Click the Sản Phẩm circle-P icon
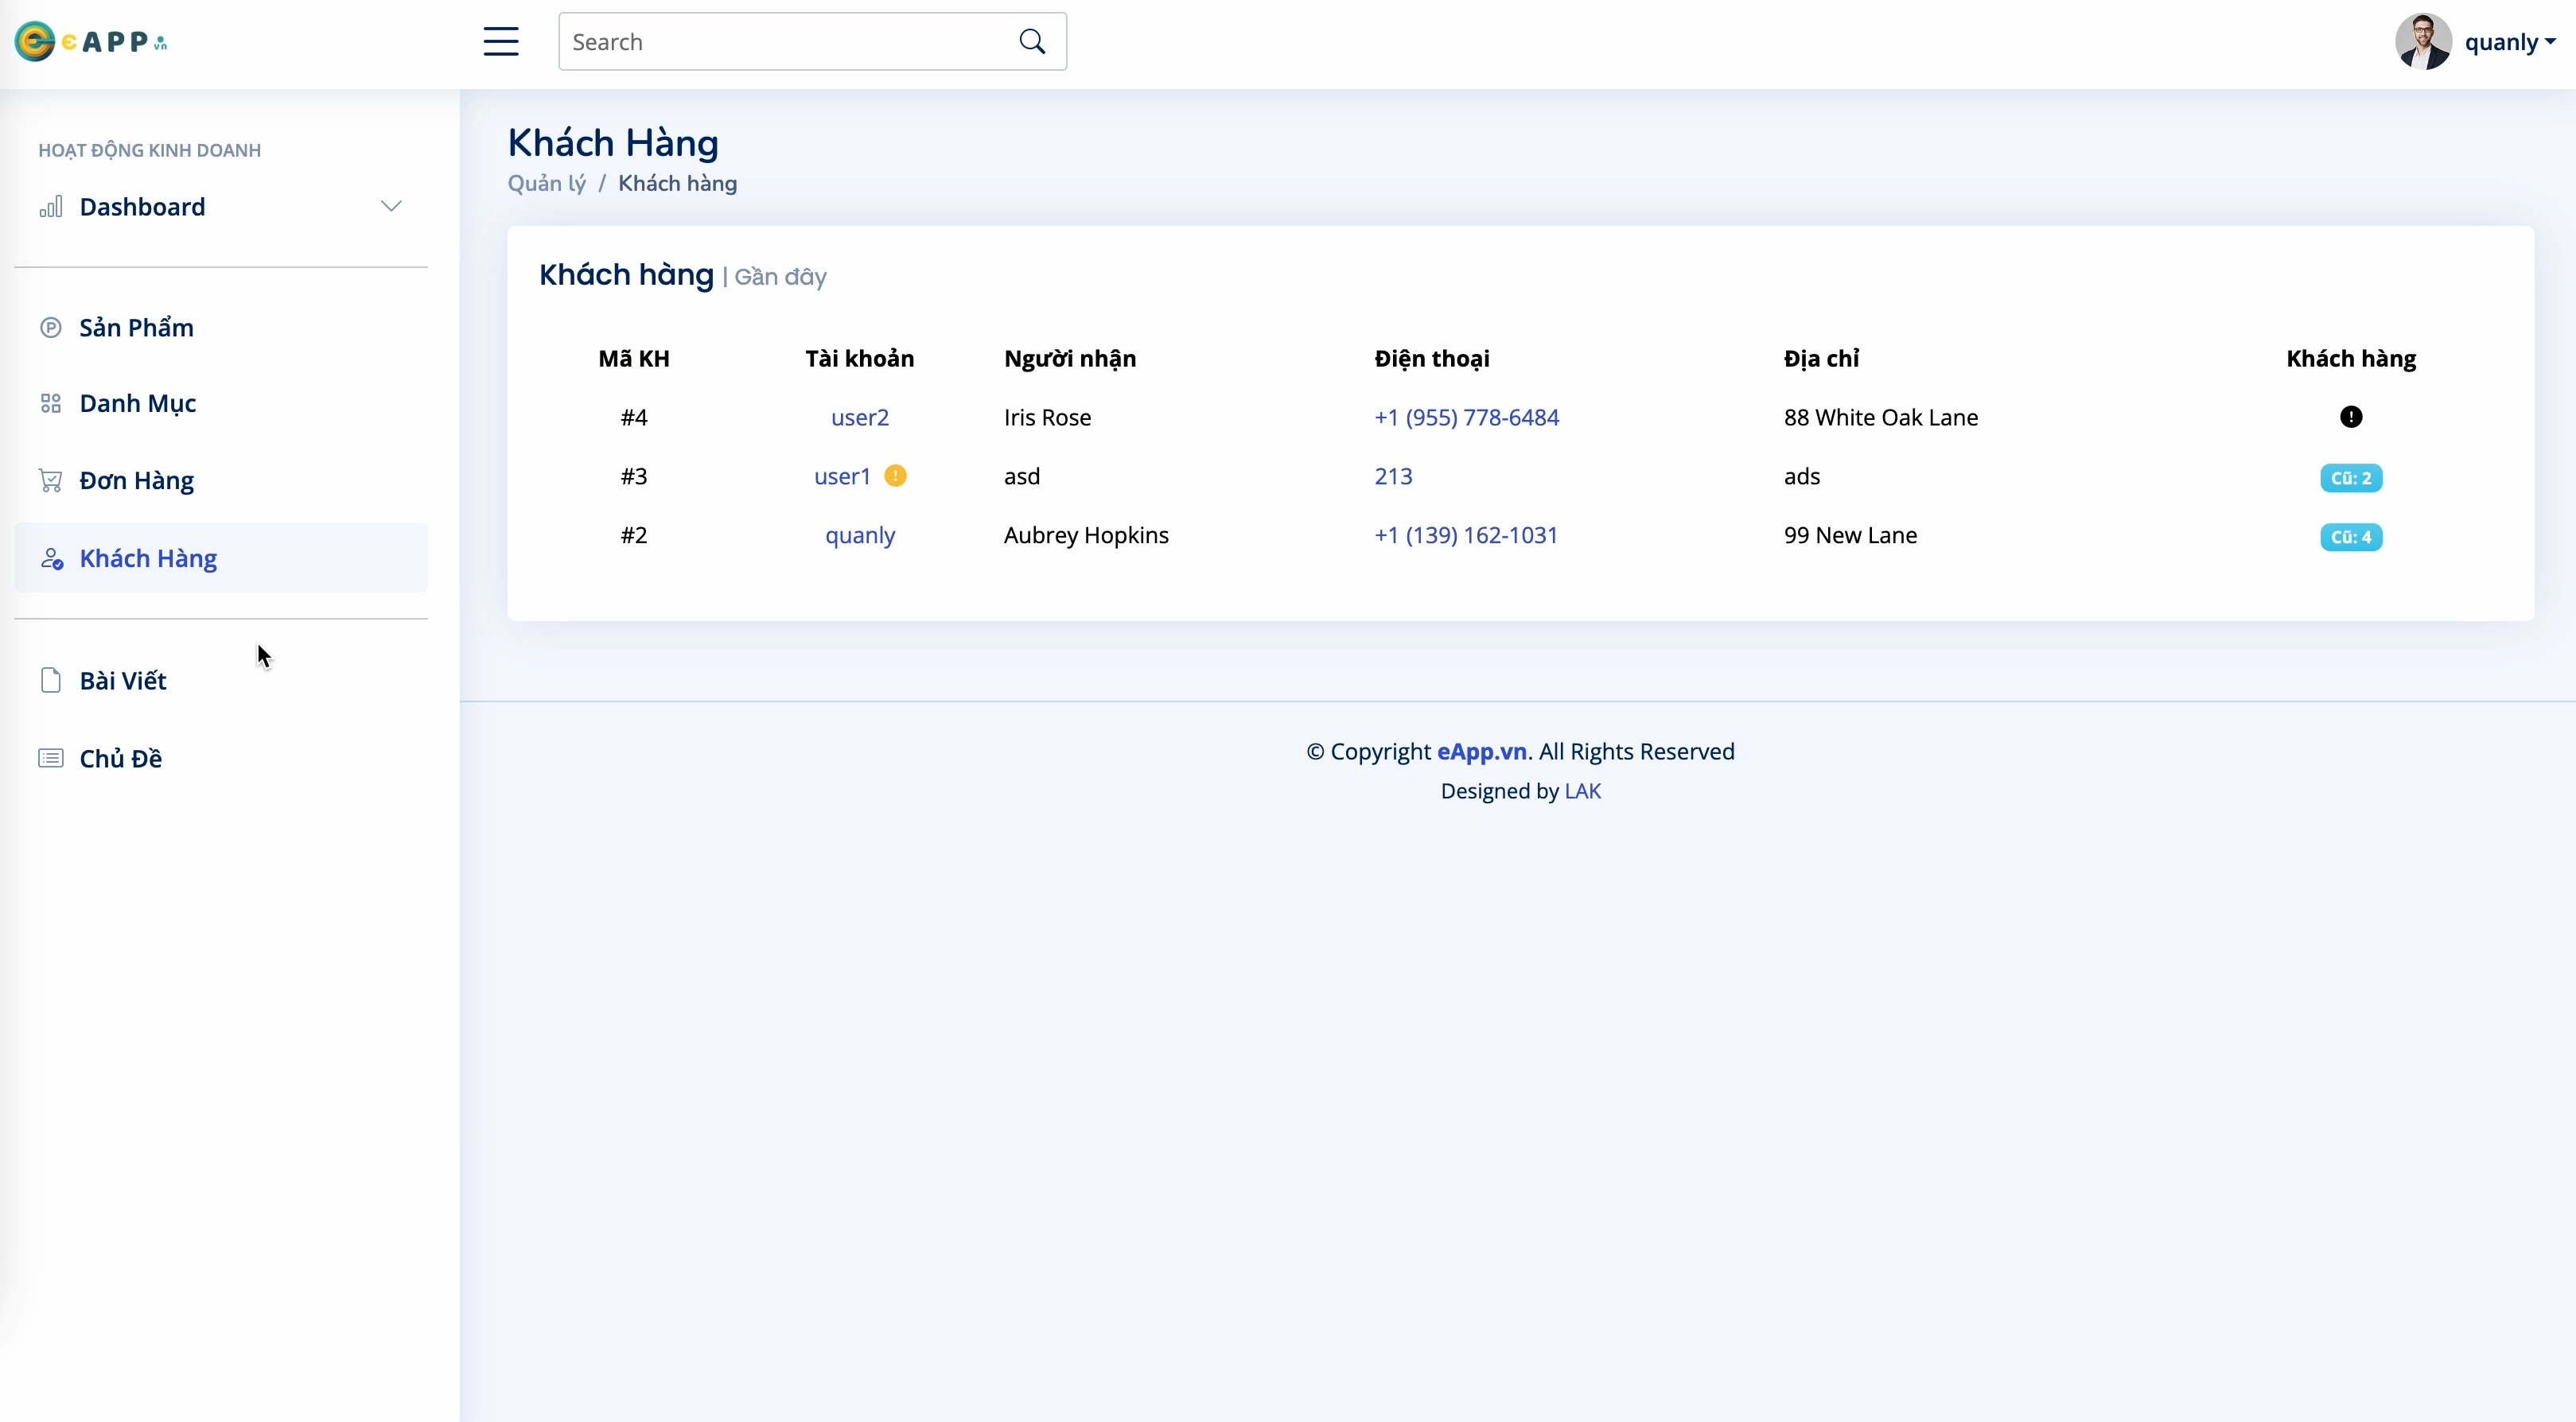Viewport: 2576px width, 1422px height. [x=51, y=328]
